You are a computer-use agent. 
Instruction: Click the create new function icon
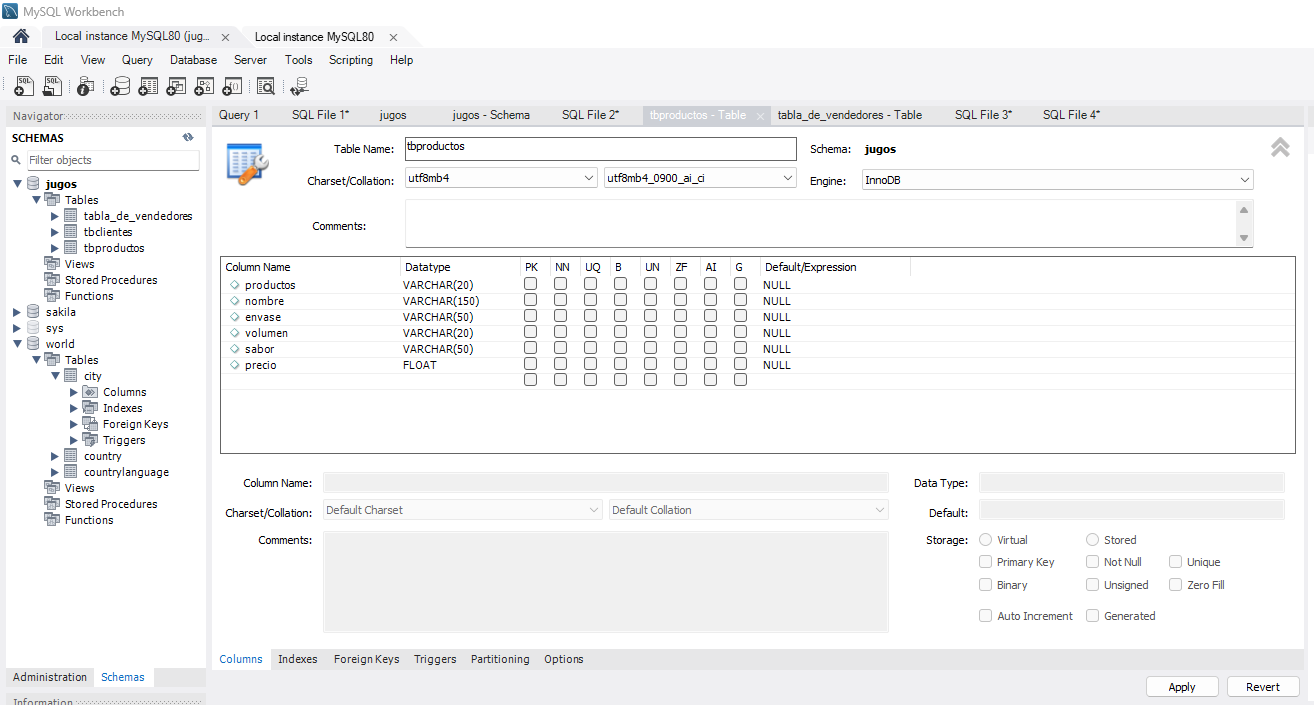pyautogui.click(x=232, y=86)
